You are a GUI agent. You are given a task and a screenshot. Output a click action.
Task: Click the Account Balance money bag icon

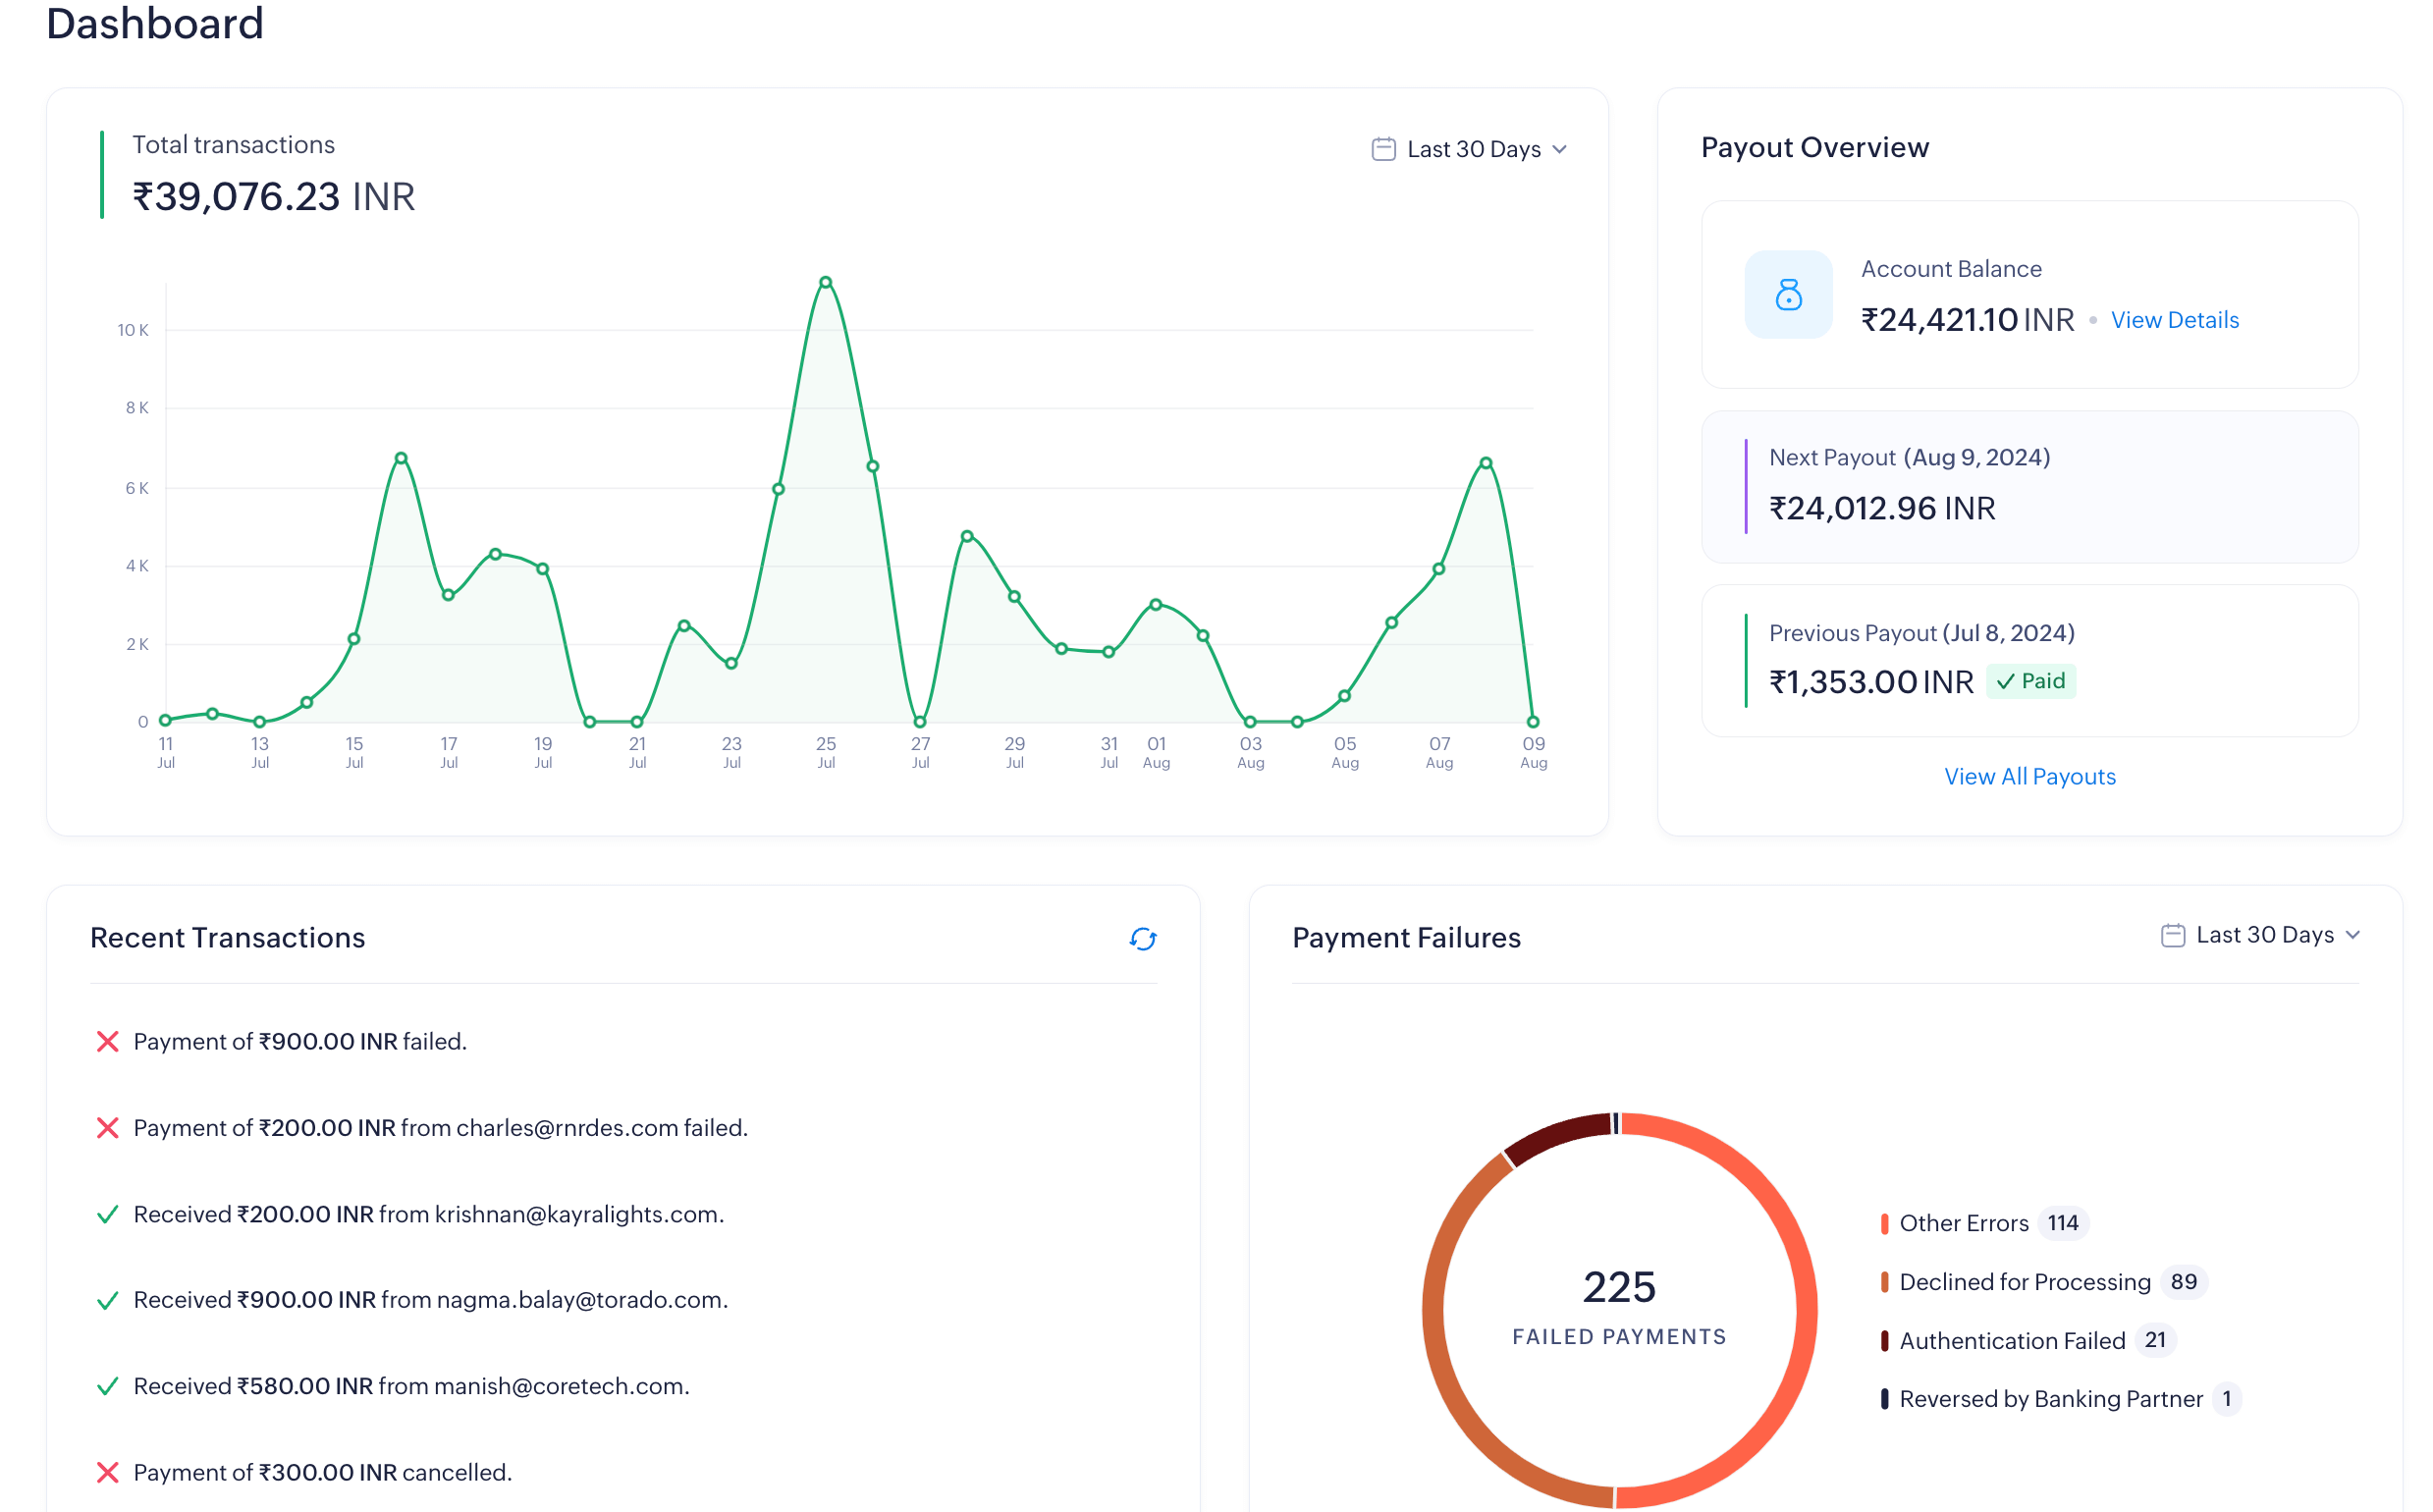click(x=1788, y=294)
